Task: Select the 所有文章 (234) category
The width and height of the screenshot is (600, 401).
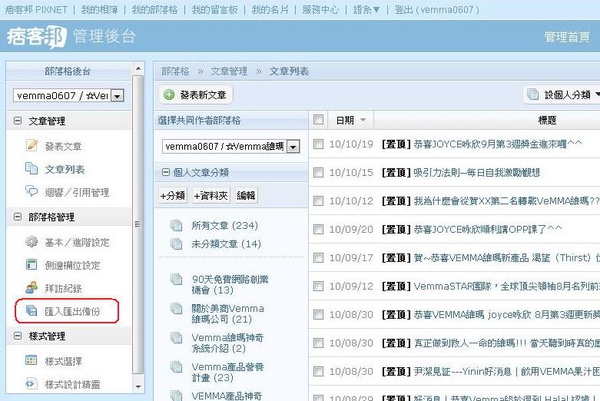Action: 225,225
